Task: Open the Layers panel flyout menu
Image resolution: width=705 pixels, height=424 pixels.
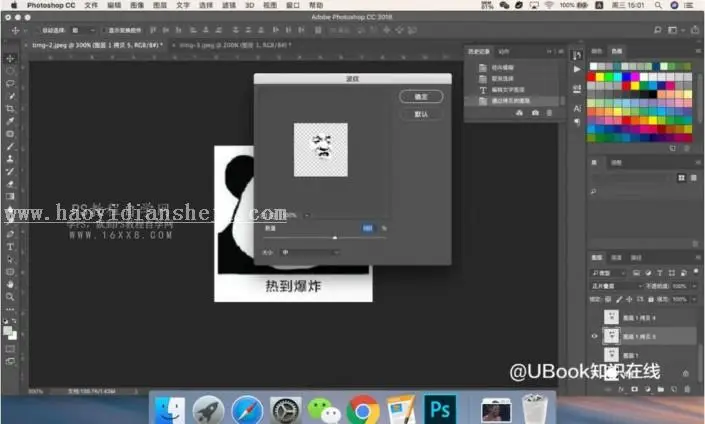Action: point(696,258)
